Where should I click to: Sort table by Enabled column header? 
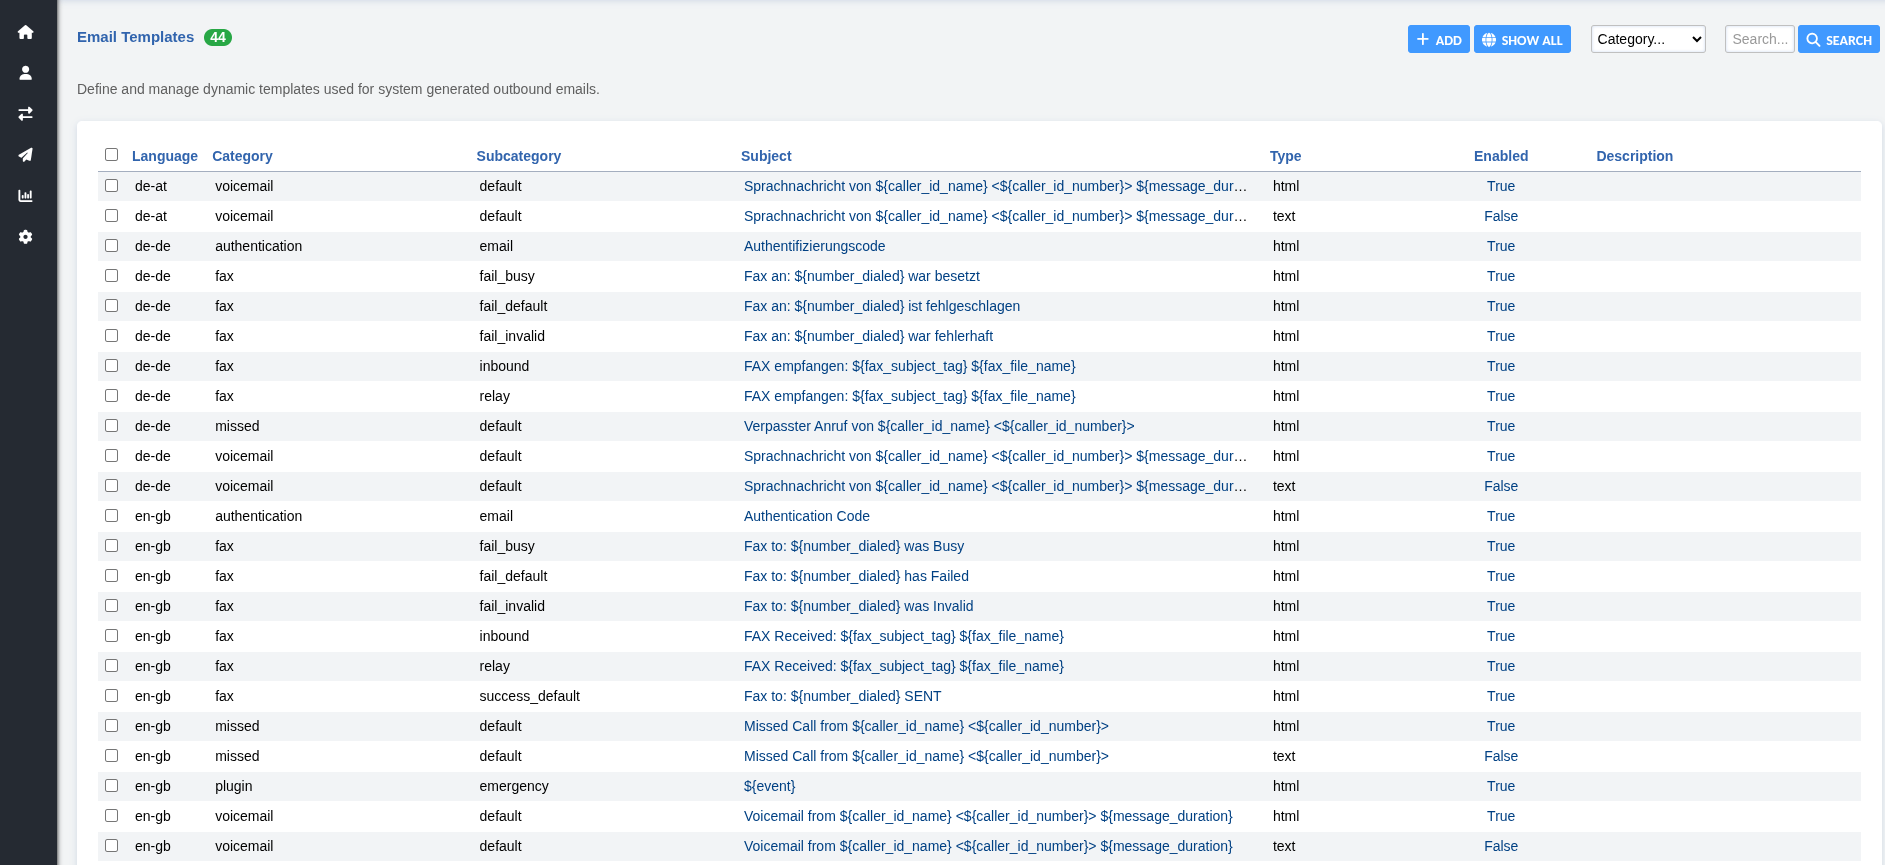[1500, 156]
